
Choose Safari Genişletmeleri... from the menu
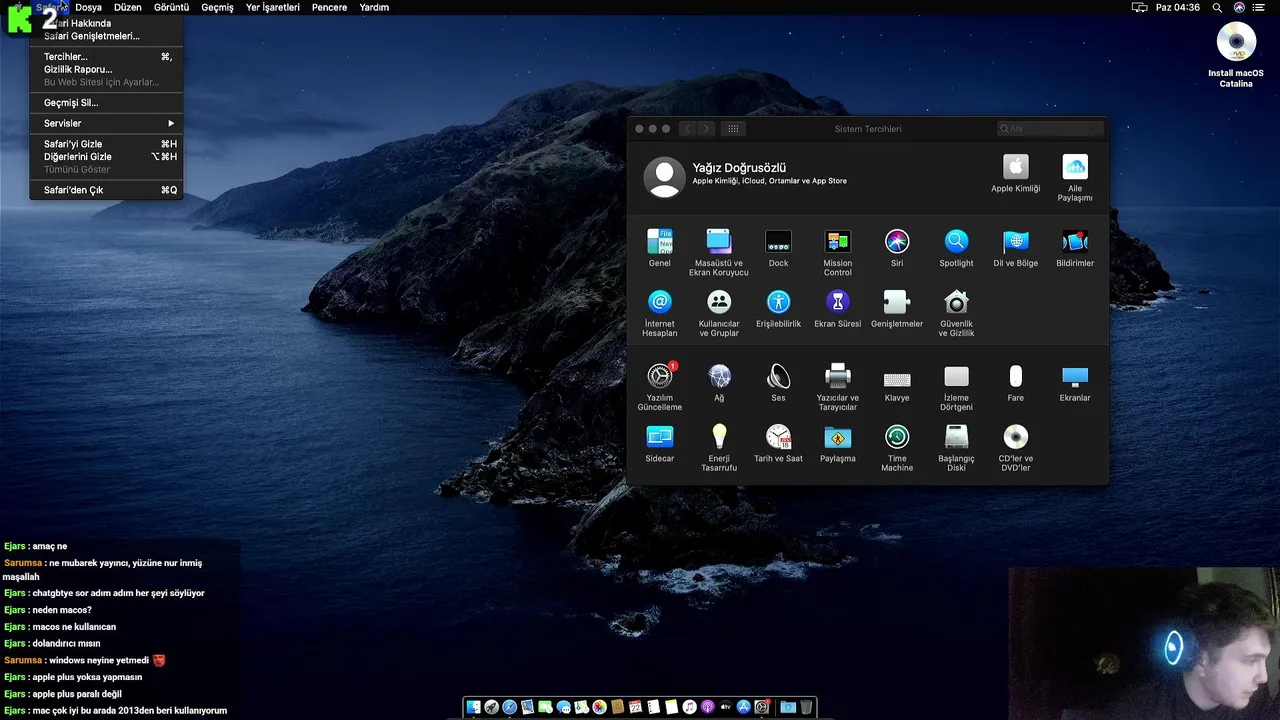coord(106,36)
